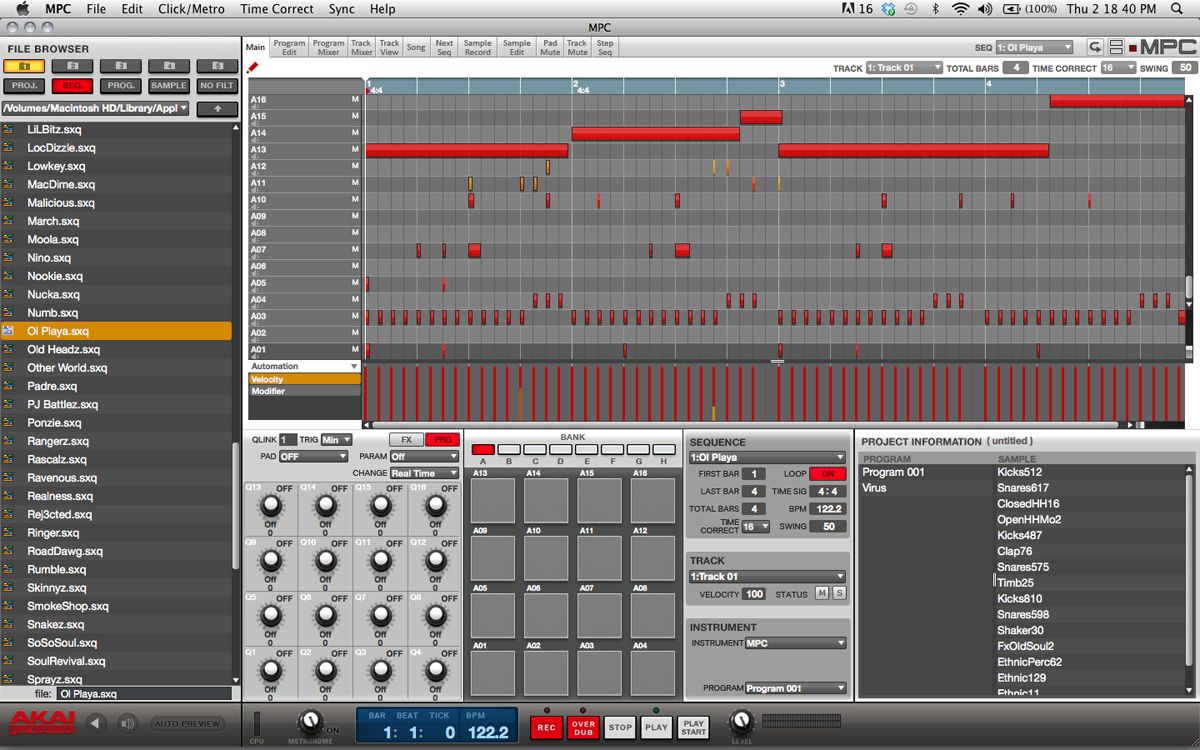1200x750 pixels.
Task: Click the folder-up arrow in File Browser
Action: tap(218, 108)
